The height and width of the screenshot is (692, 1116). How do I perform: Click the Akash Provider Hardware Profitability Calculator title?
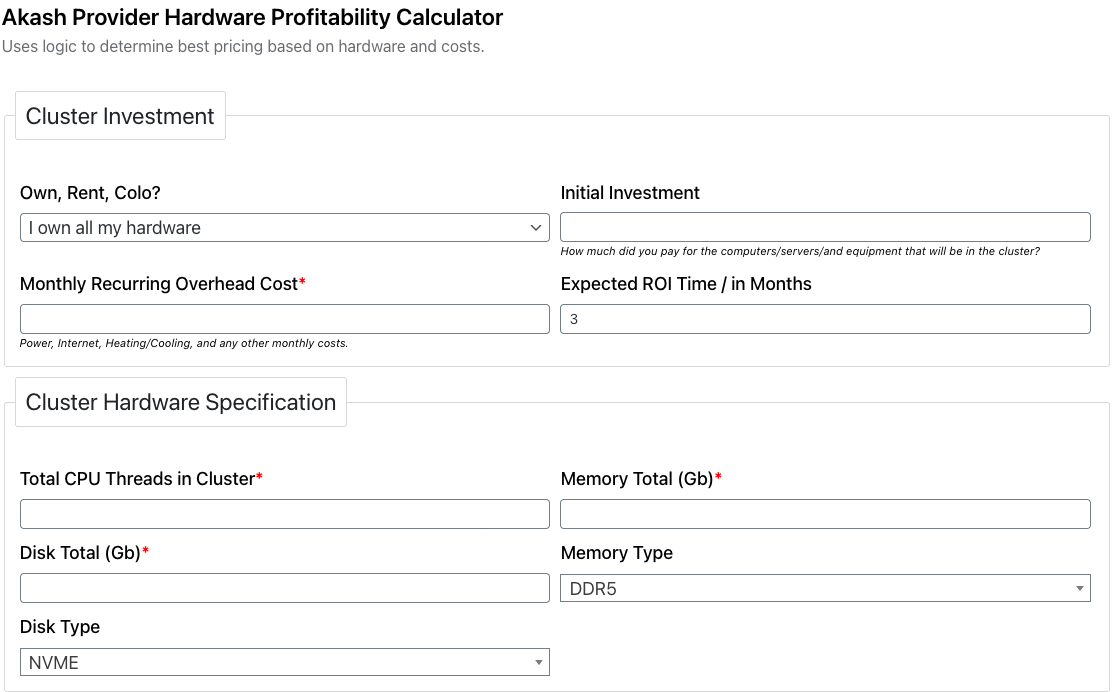253,17
